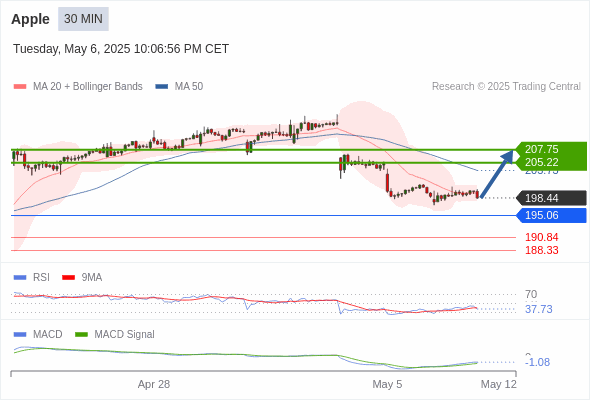
Task: Click the RSI legend blue marker
Action: 20,278
